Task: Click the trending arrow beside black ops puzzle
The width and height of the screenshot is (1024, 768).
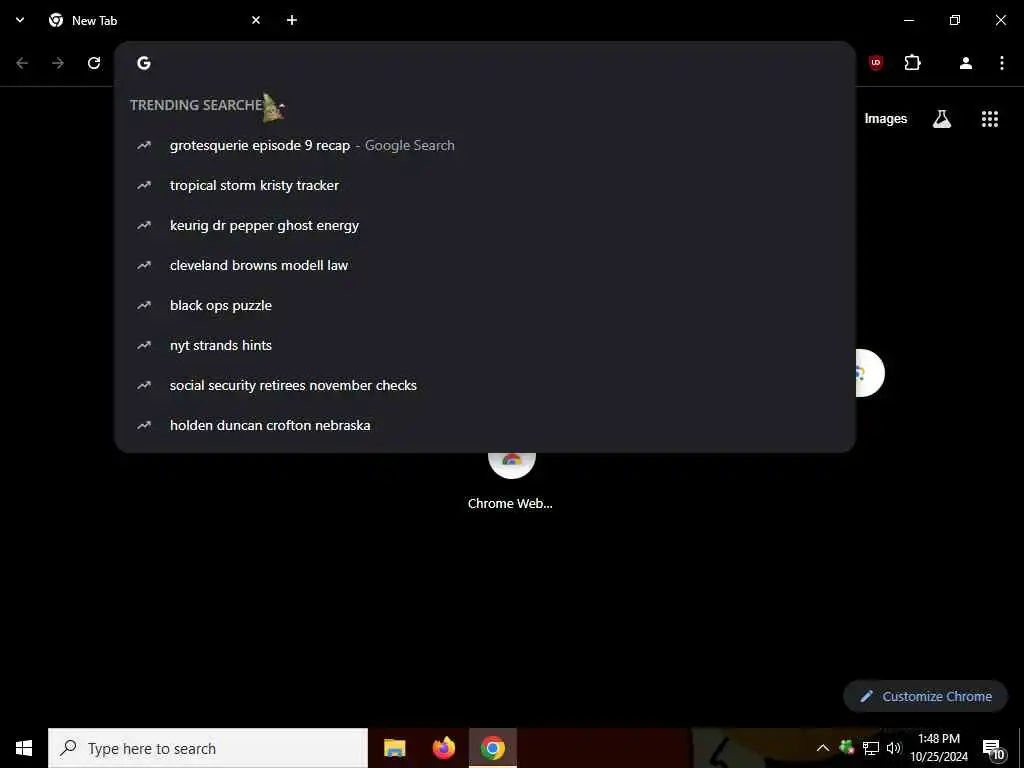Action: tap(144, 306)
